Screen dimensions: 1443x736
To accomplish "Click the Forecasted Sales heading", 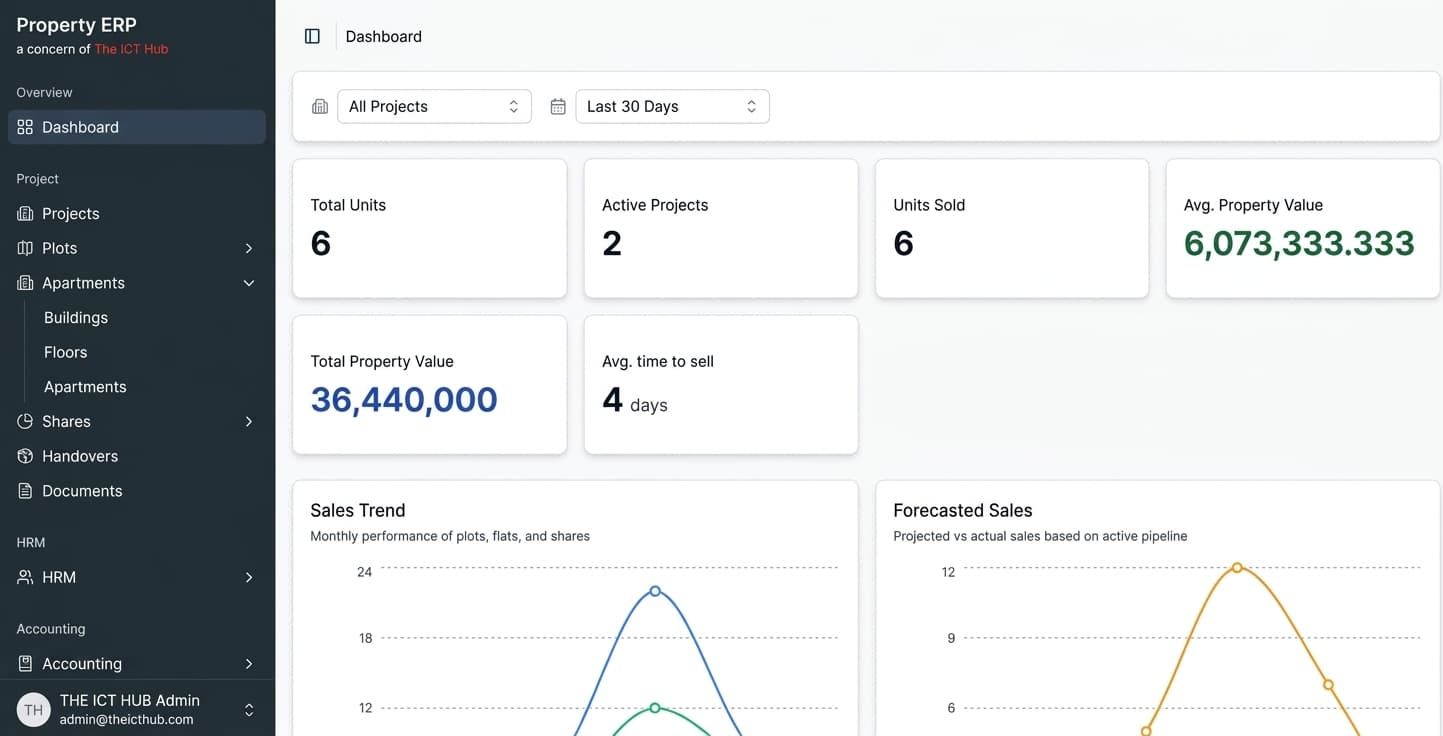I will (963, 510).
